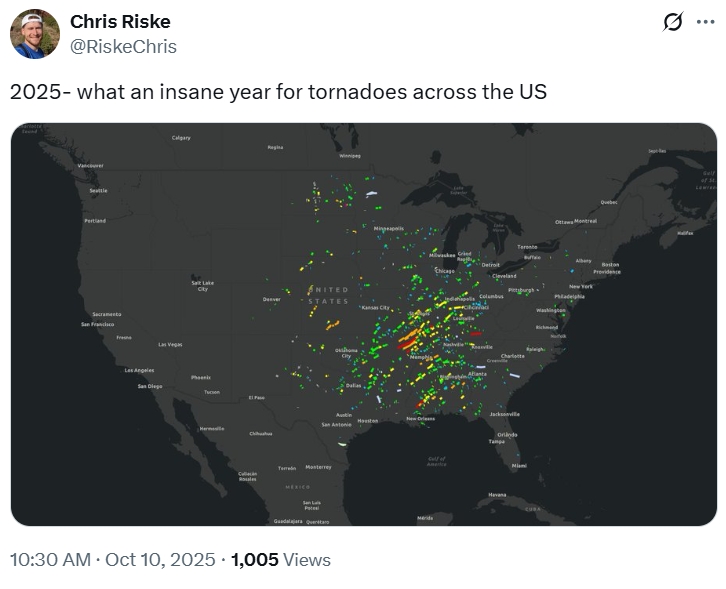Click the 1,005 Views counter
This screenshot has height=589, width=726.
[x=280, y=560]
